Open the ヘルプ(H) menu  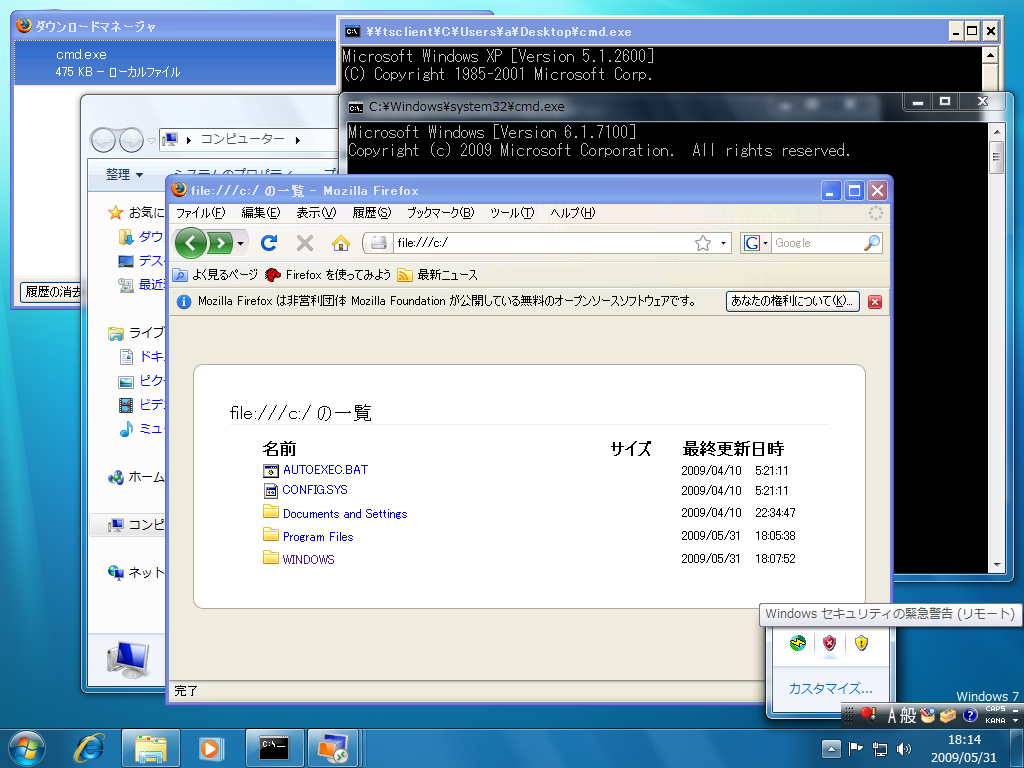(573, 213)
